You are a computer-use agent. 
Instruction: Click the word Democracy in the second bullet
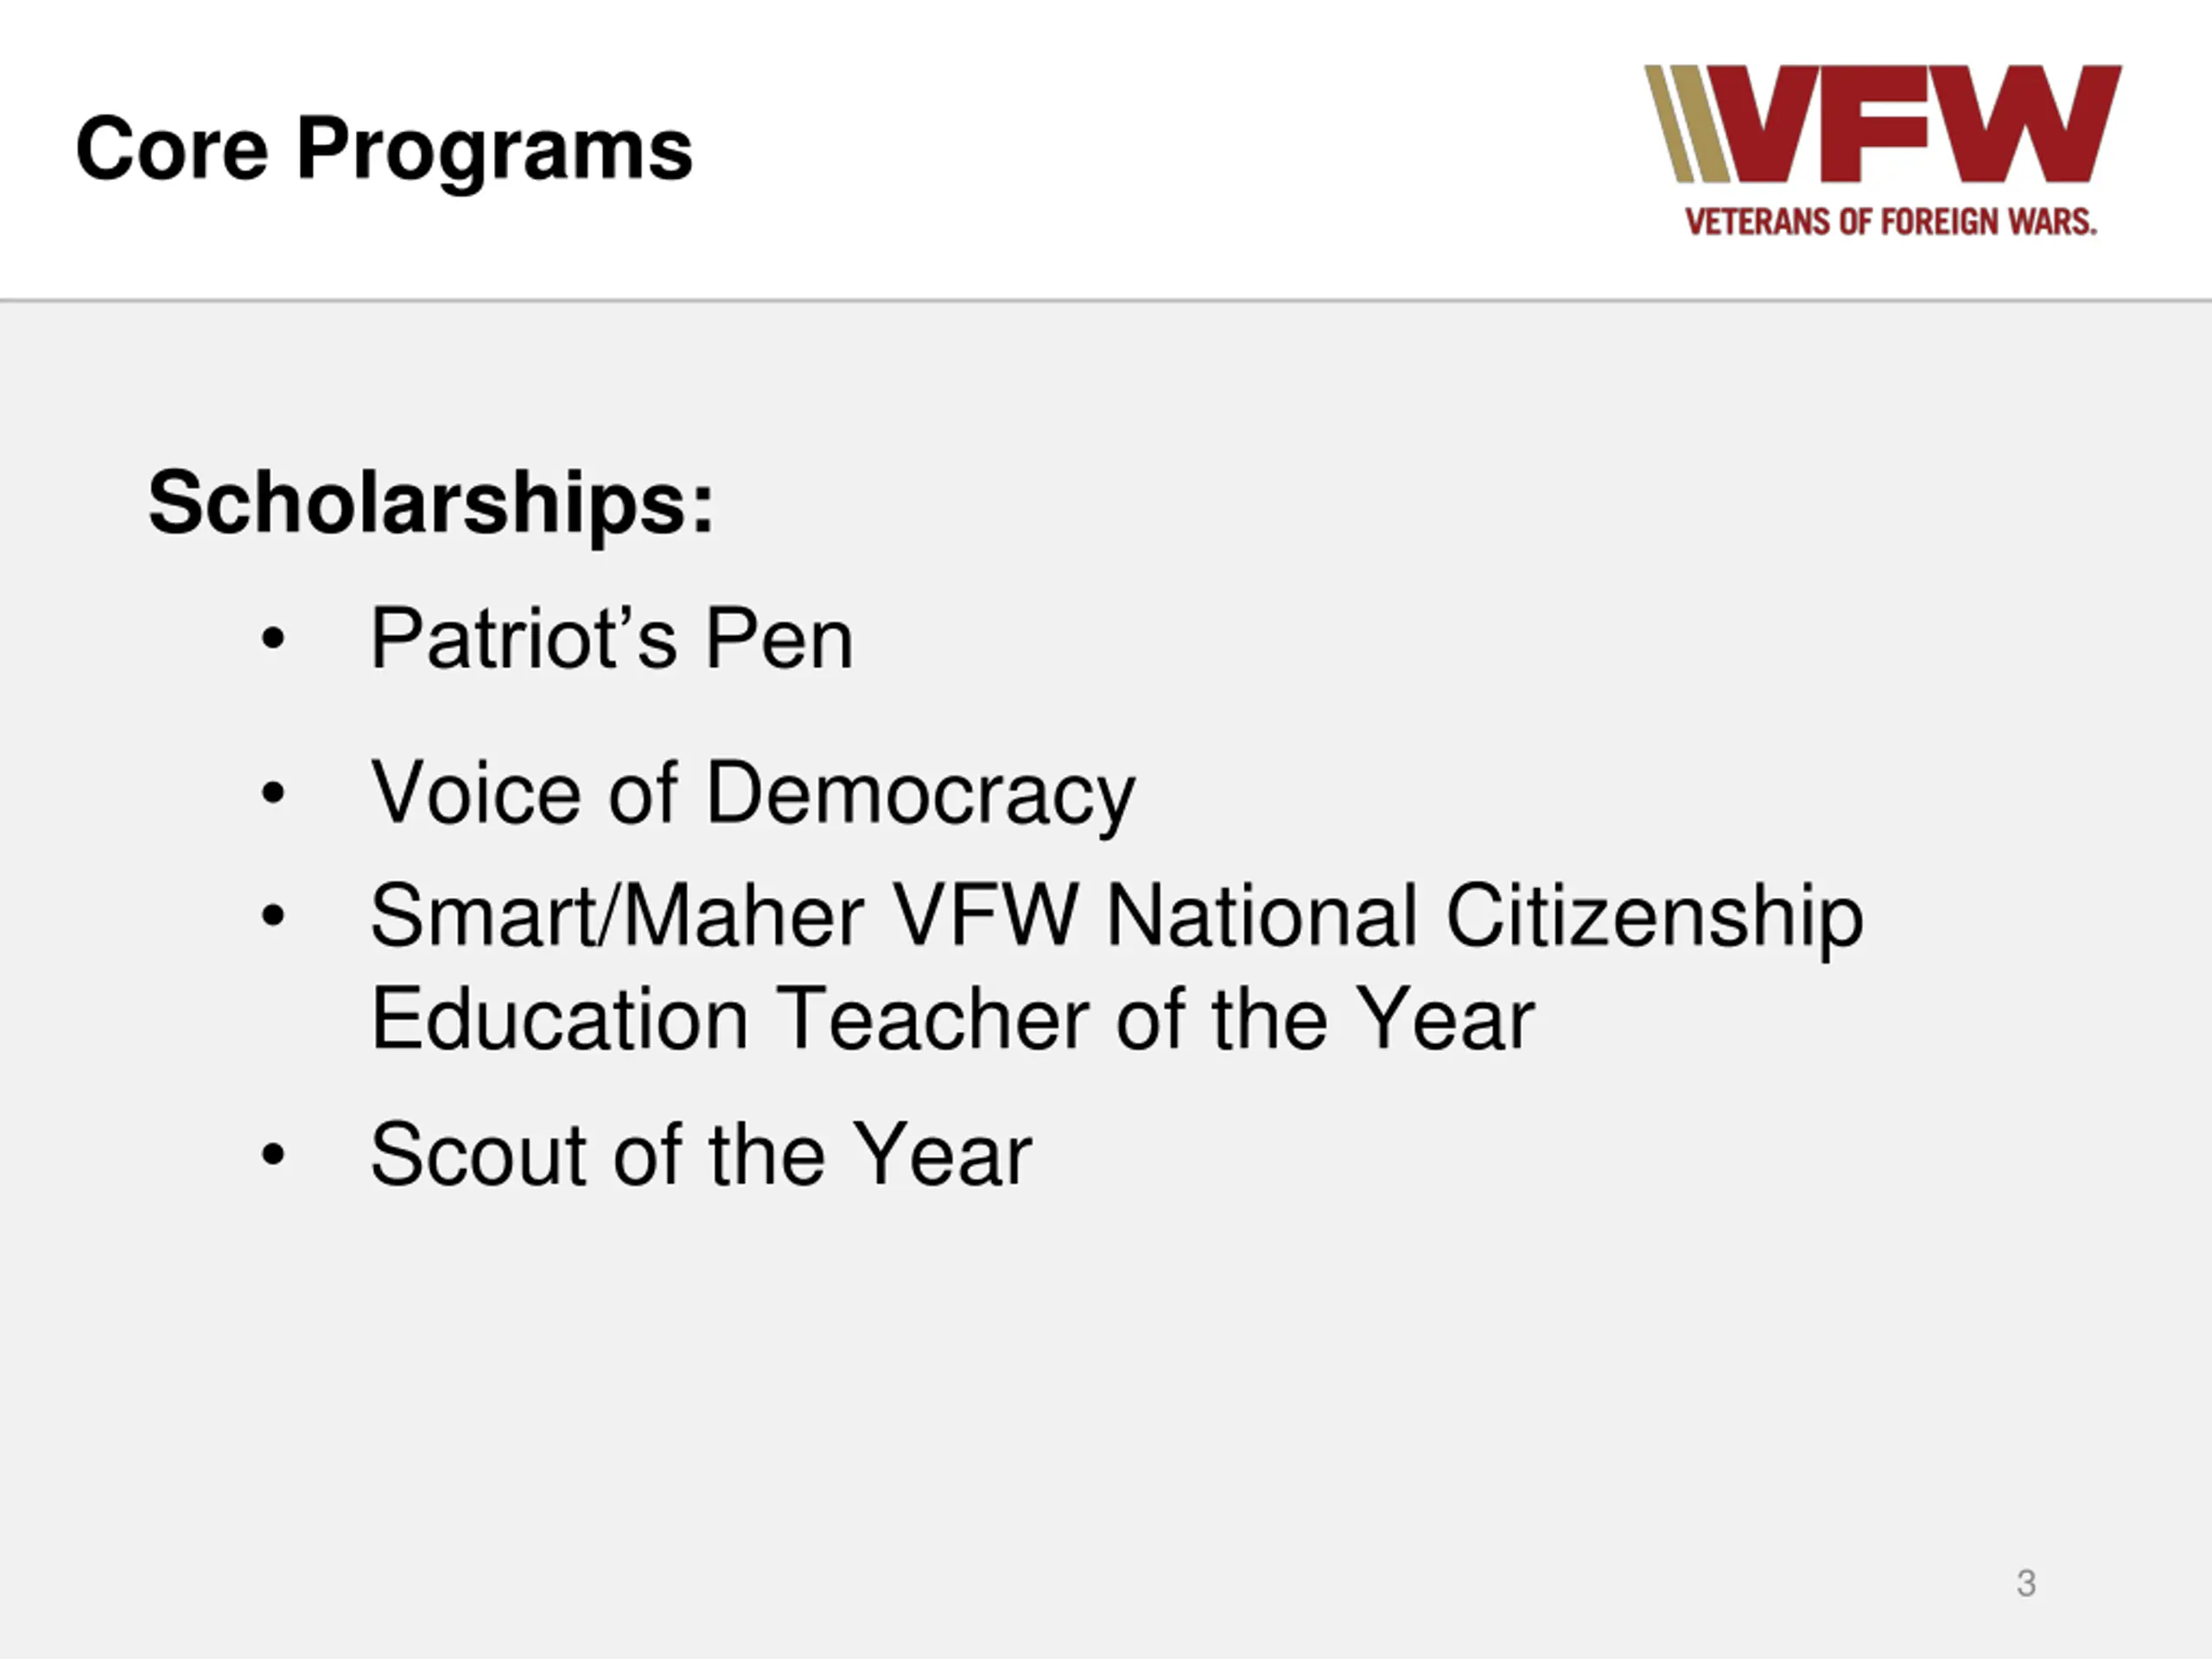(x=920, y=793)
